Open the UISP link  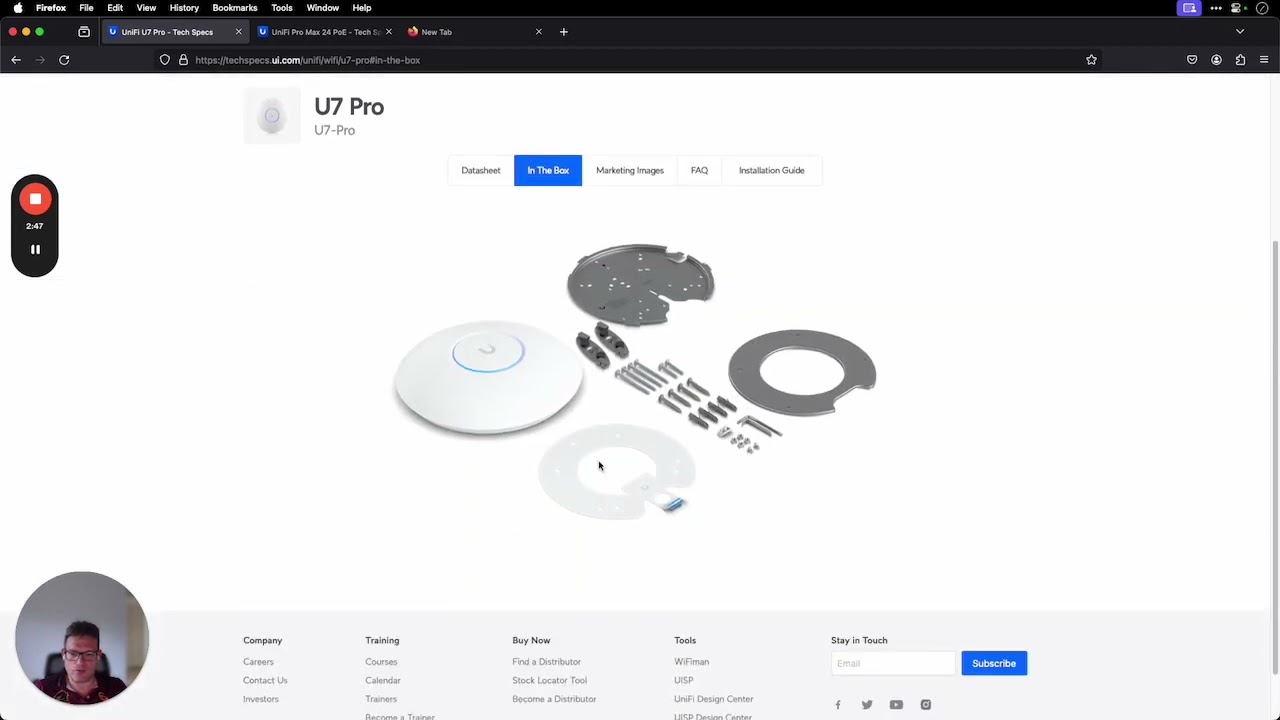coord(683,680)
